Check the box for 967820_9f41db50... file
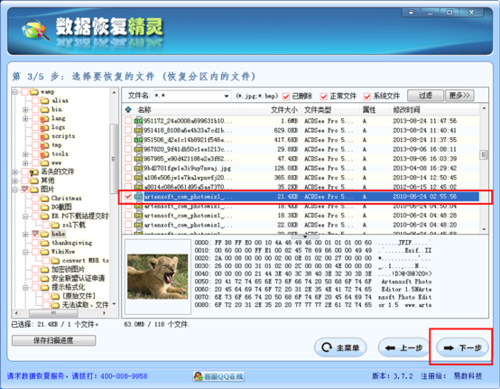Screen dimensions: 500x389 pyautogui.click(x=128, y=149)
